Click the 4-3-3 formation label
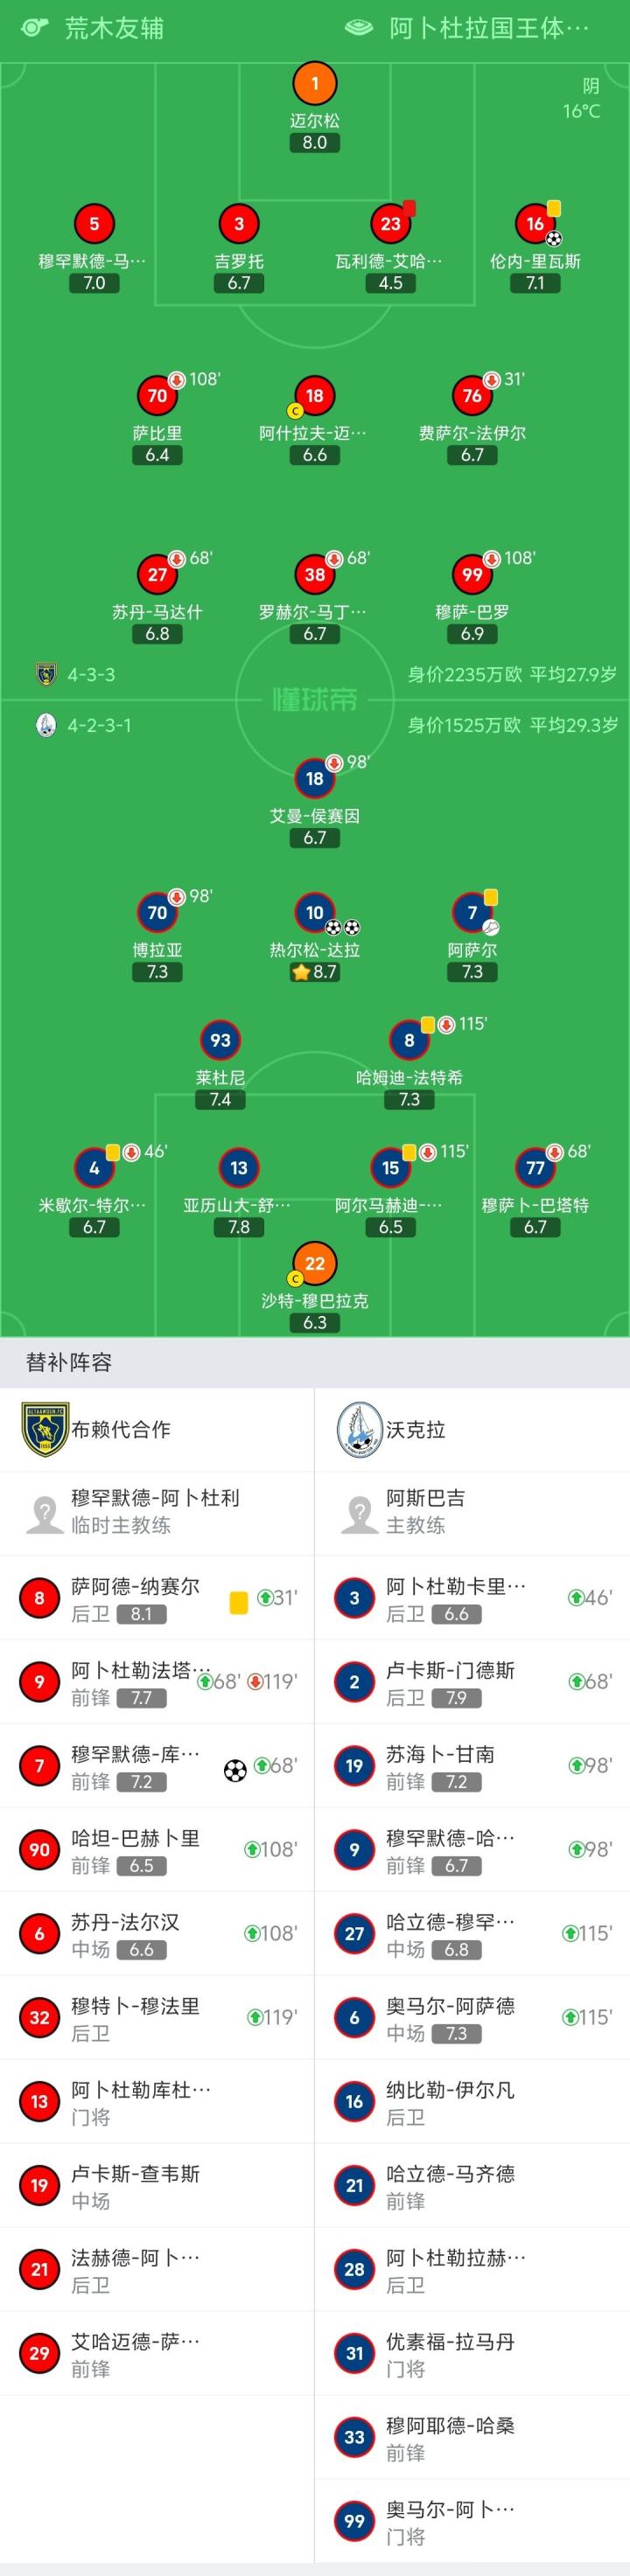Image resolution: width=630 pixels, height=2576 pixels. coord(91,675)
